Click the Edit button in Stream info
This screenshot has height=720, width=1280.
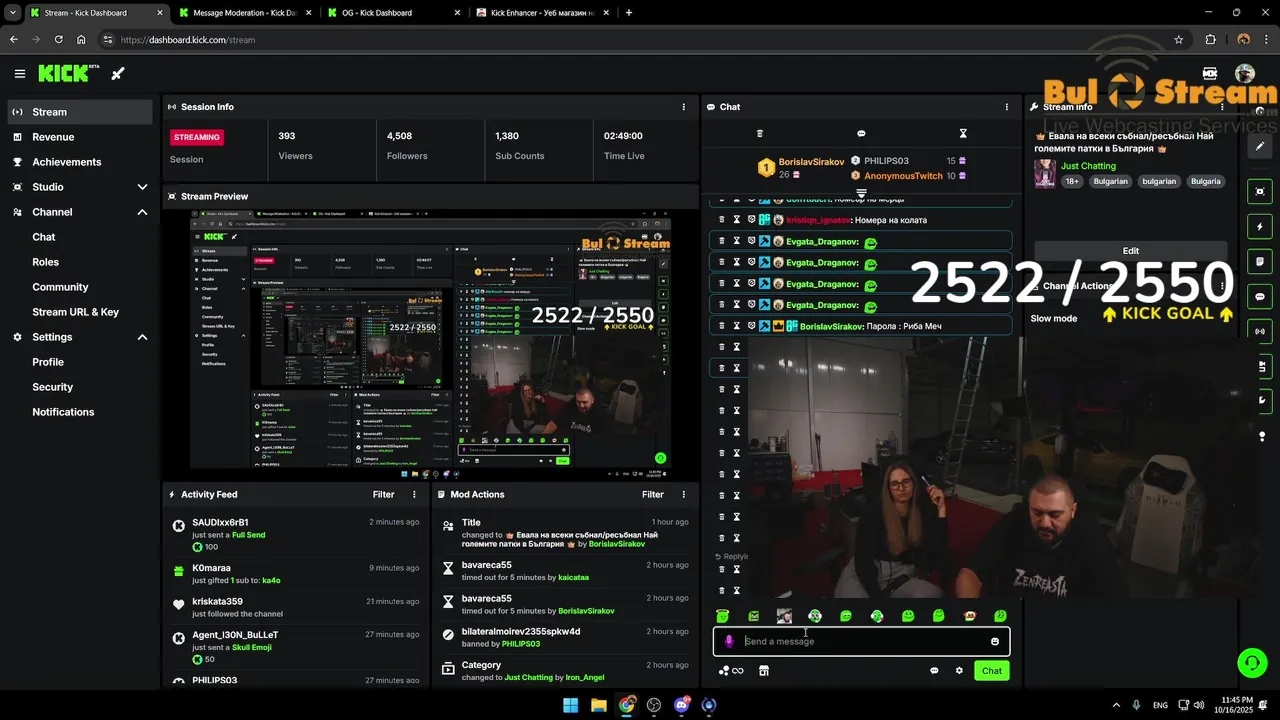coord(1131,251)
